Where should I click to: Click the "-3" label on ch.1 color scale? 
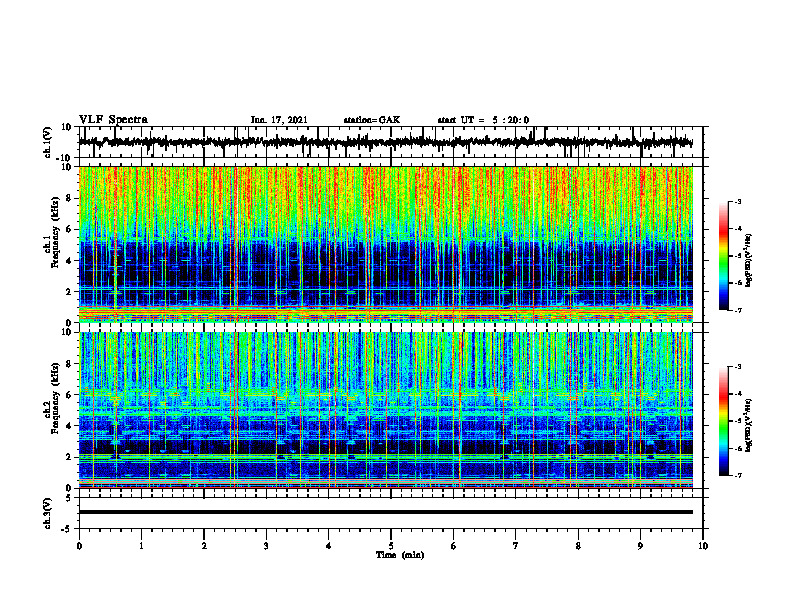(x=738, y=202)
